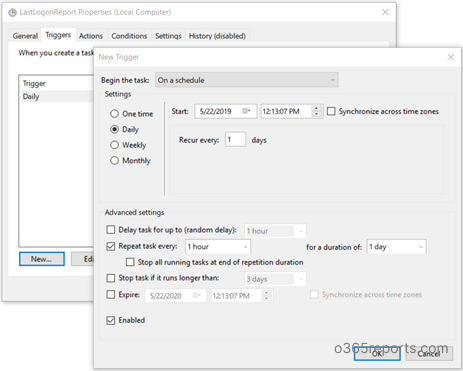Enable Delay task for up to random delay

point(110,230)
